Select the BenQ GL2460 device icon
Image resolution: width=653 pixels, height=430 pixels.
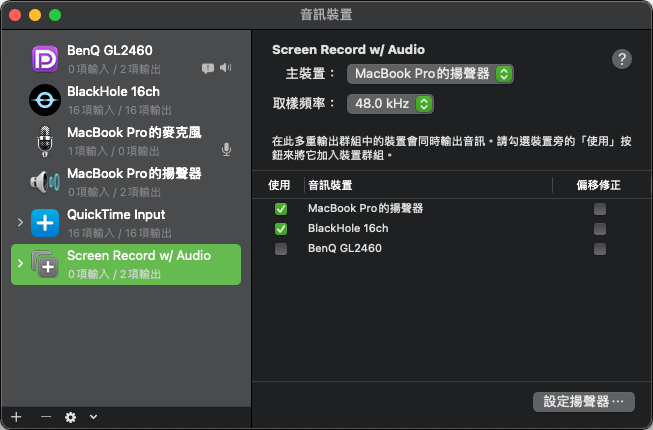tap(45, 59)
